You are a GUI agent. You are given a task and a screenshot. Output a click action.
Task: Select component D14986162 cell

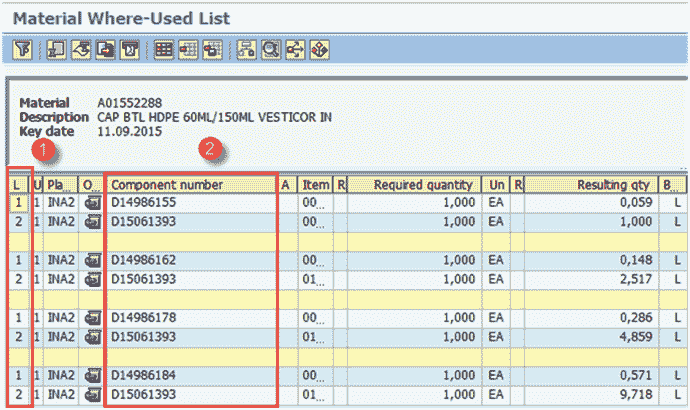click(191, 260)
